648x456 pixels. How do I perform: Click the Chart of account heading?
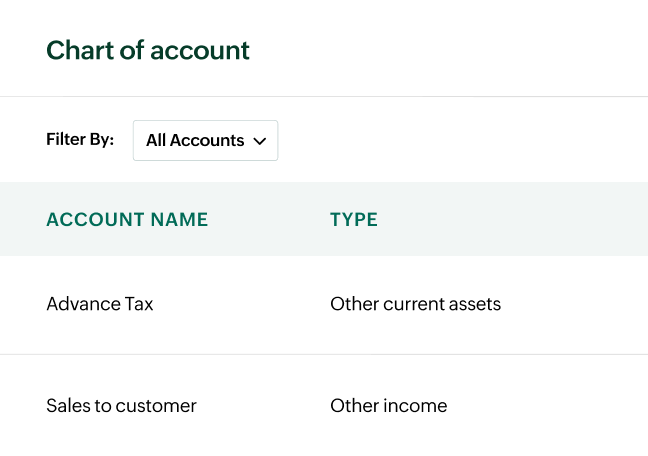point(148,50)
